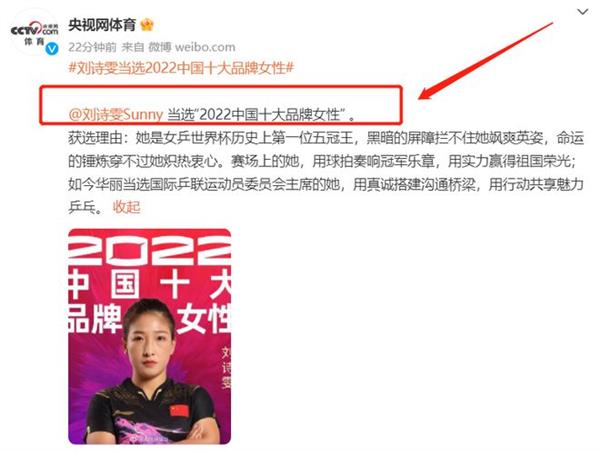This screenshot has height=451, width=600.
Task: Expand the post options chevron menu
Action: point(582,12)
